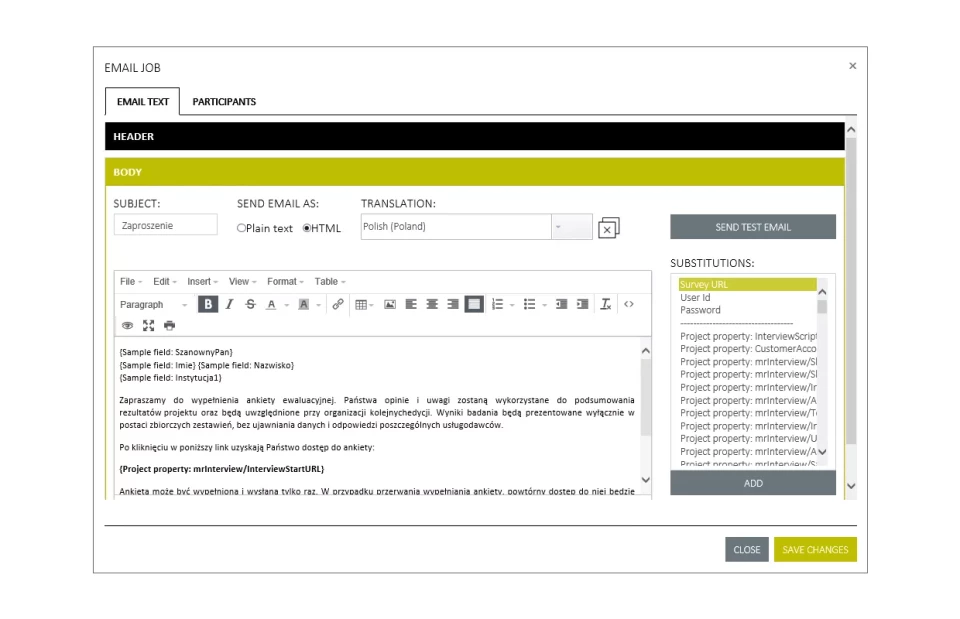Click the clear formatting icon
Image resolution: width=960 pixels, height=619 pixels.
605,304
